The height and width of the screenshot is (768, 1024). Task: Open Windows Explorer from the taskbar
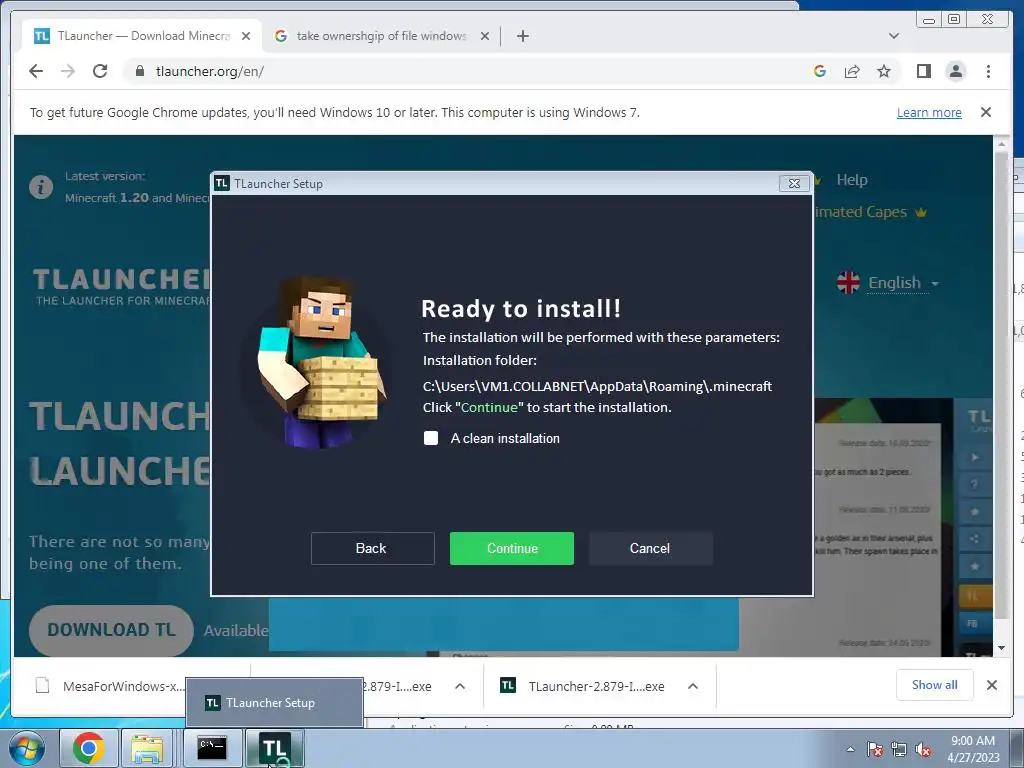coord(148,748)
